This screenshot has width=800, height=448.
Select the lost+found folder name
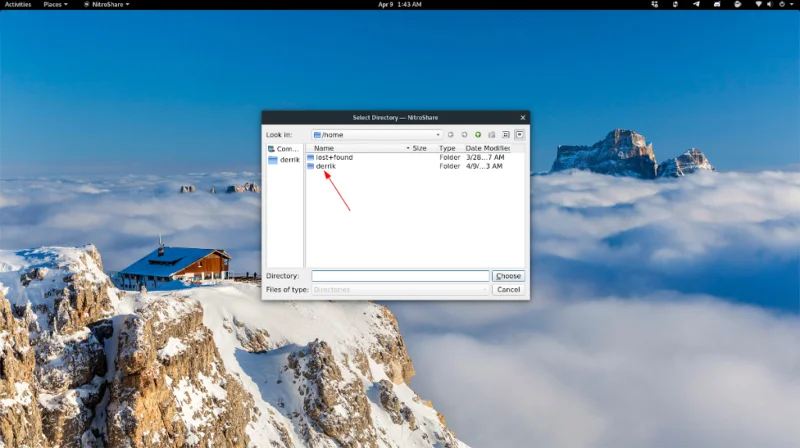334,157
